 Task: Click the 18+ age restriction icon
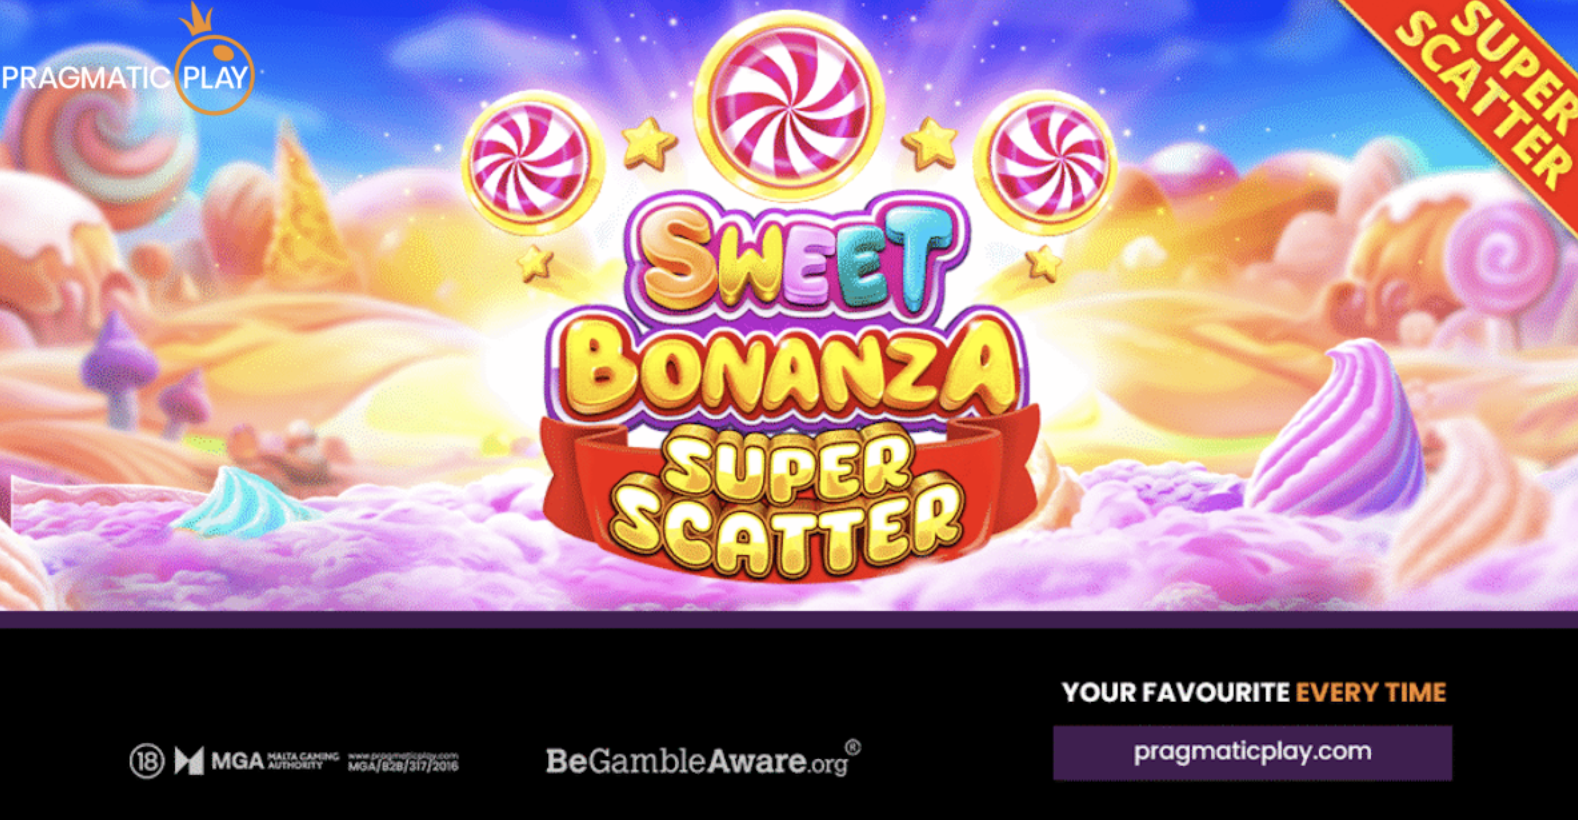pyautogui.click(x=147, y=762)
